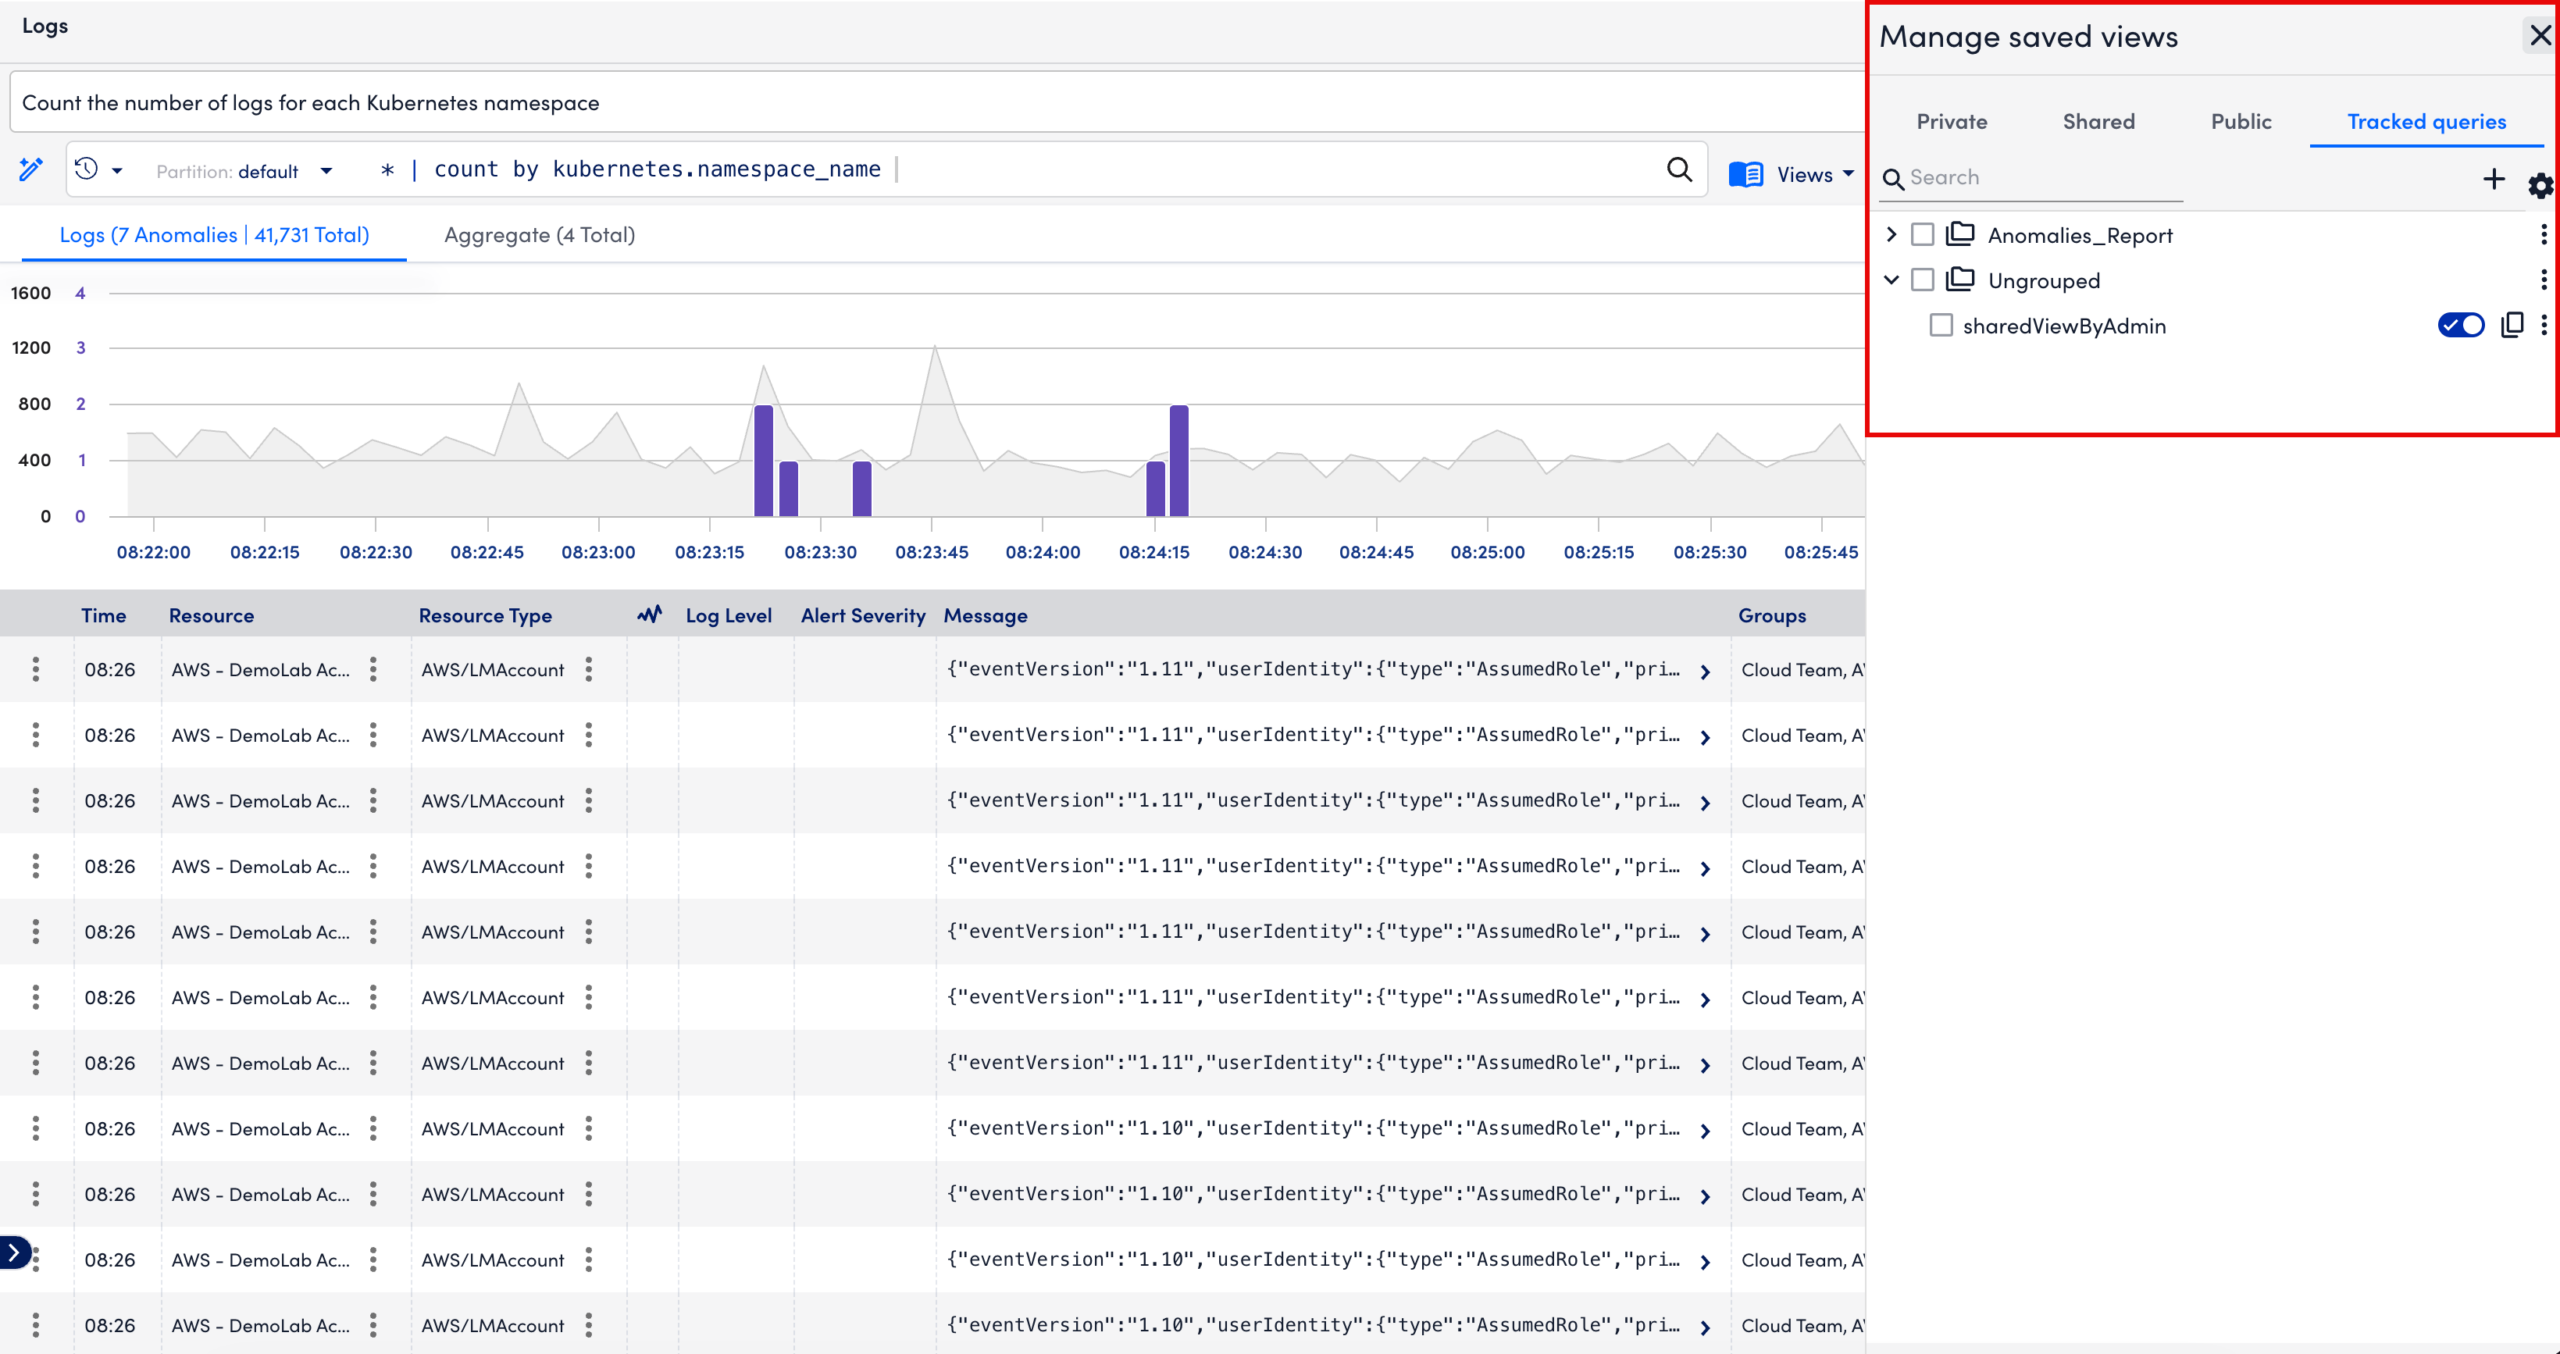Viewport: 2560px width, 1354px height.
Task: Click the Ungrouped folder icon
Action: pyautogui.click(x=1960, y=279)
